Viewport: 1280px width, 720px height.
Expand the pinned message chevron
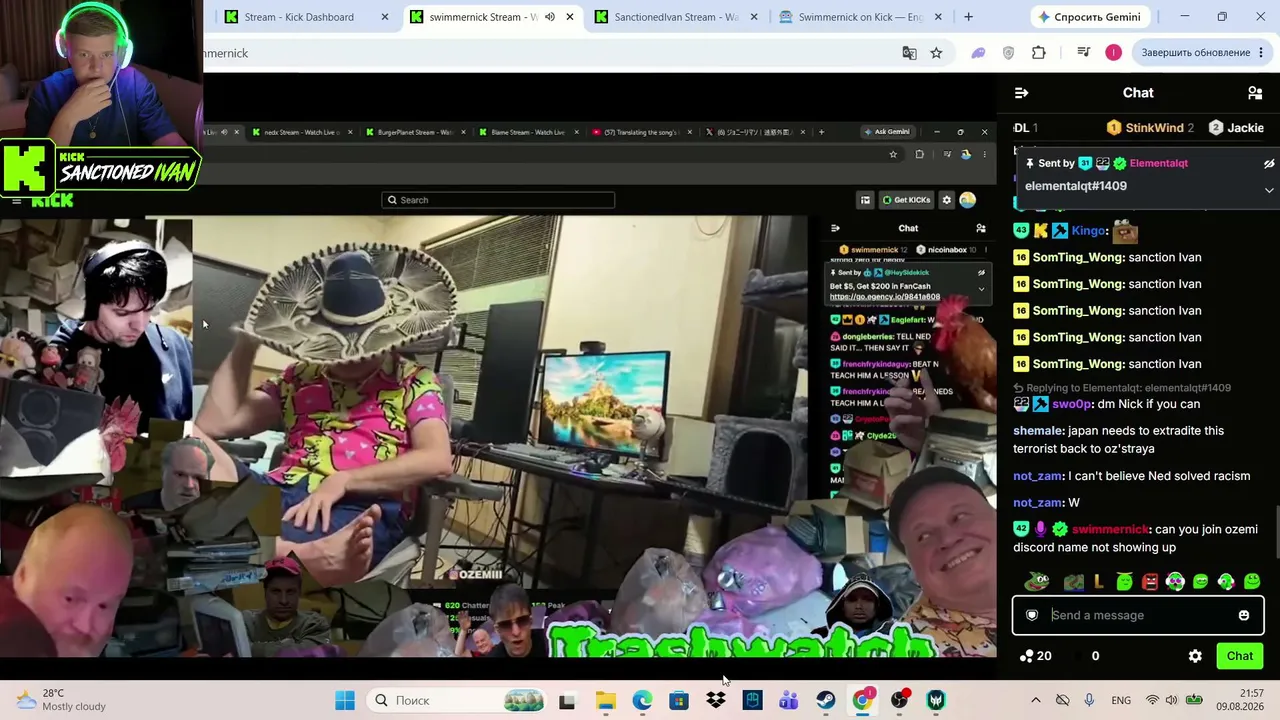pyautogui.click(x=1269, y=190)
